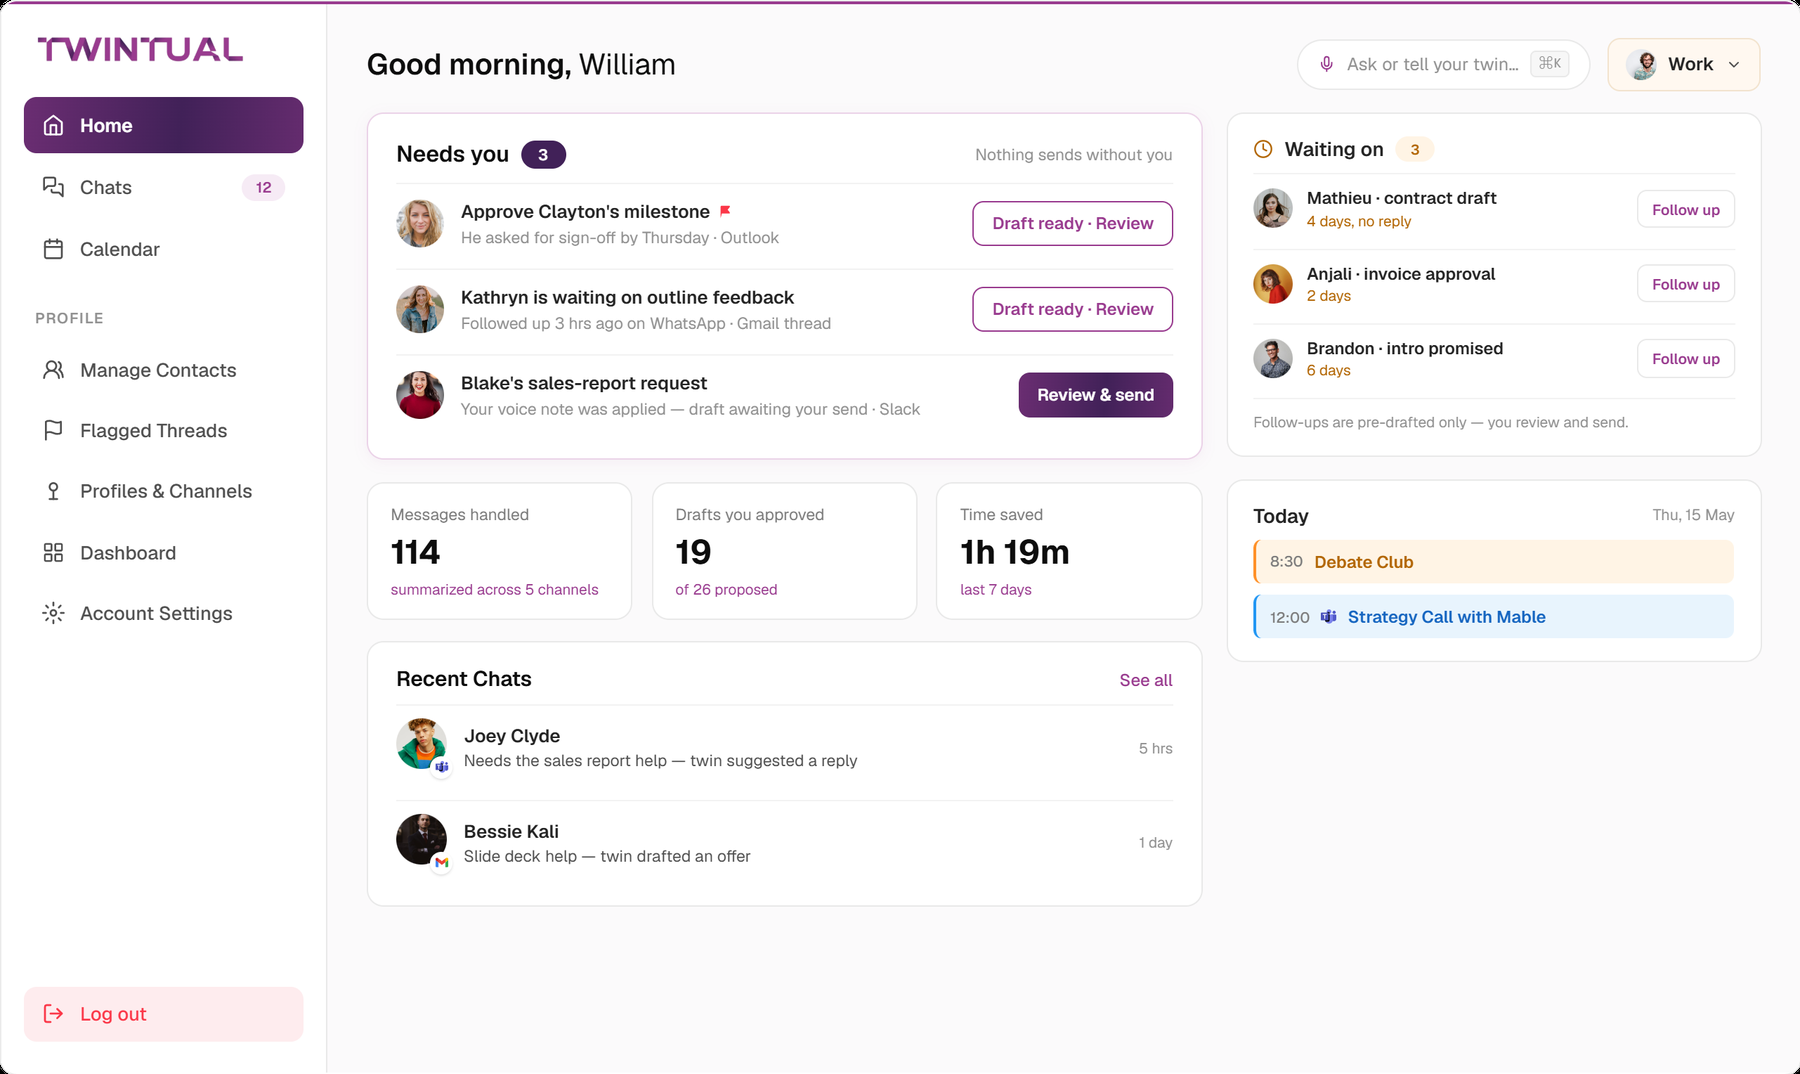Image resolution: width=1800 pixels, height=1074 pixels.
Task: Click the "Thu, 15 May" date
Action: pos(1693,515)
